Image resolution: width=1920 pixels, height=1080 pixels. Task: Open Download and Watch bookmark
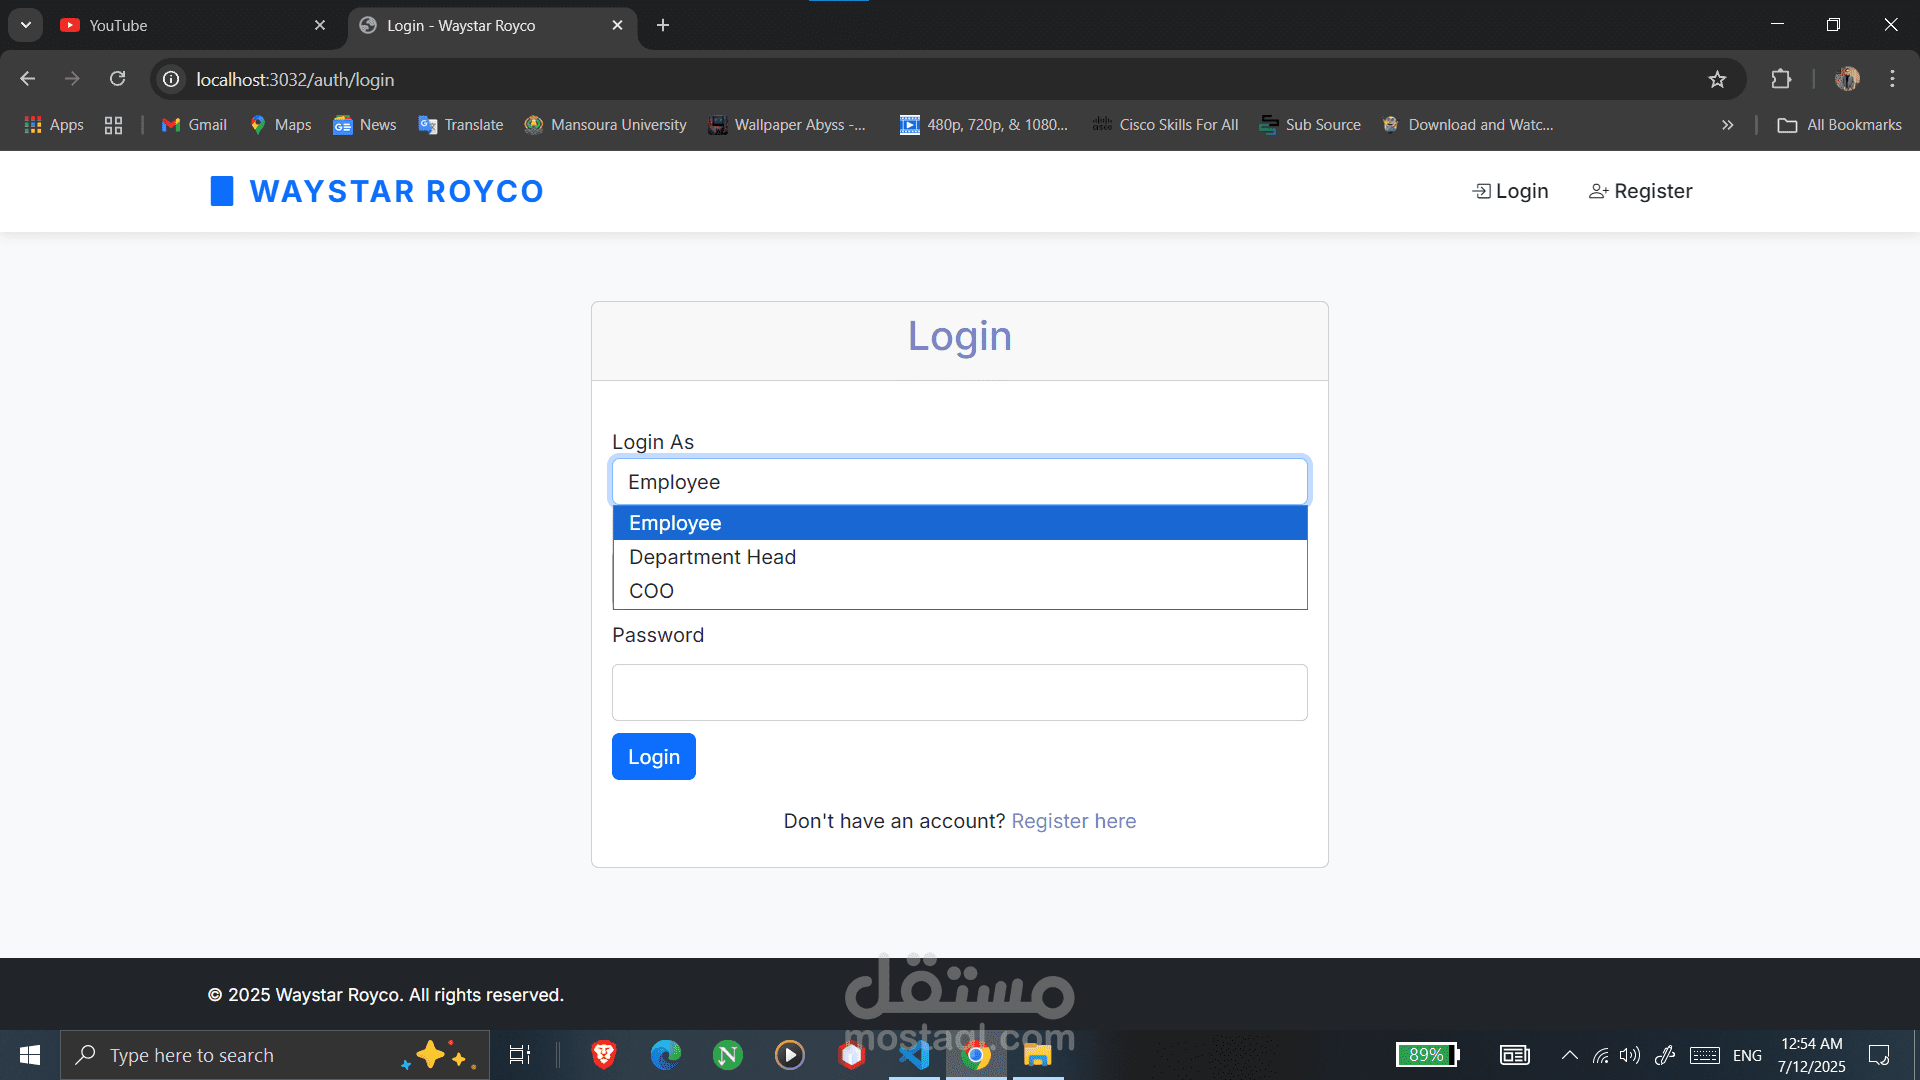1468,125
